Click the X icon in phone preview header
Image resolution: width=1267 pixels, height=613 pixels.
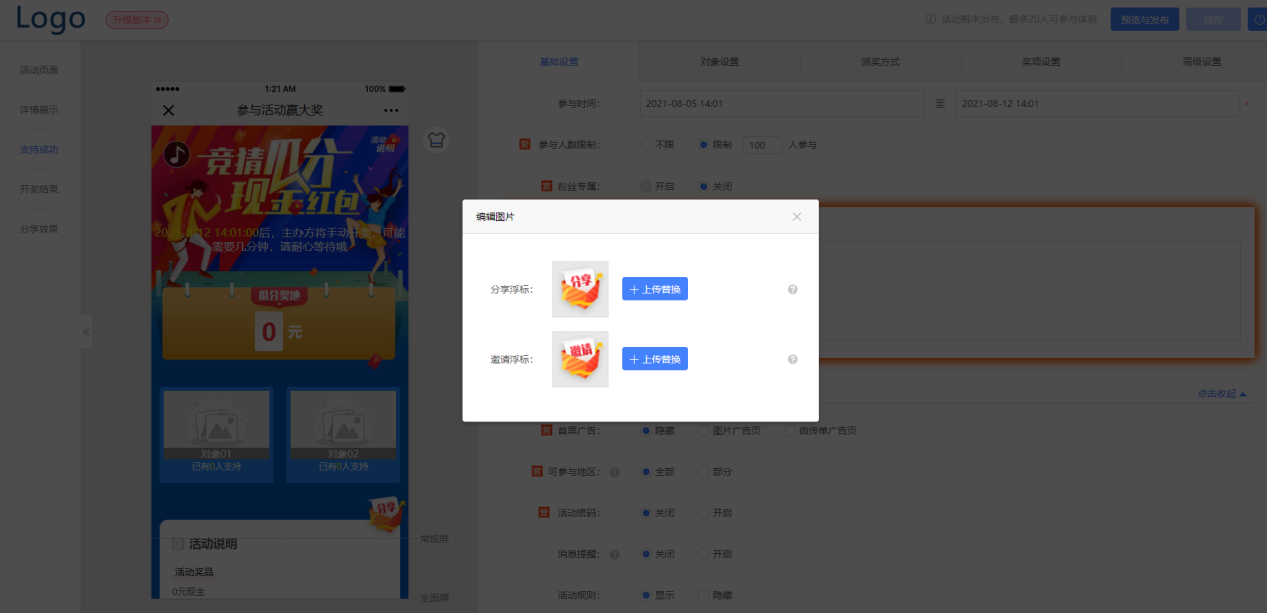(x=168, y=110)
